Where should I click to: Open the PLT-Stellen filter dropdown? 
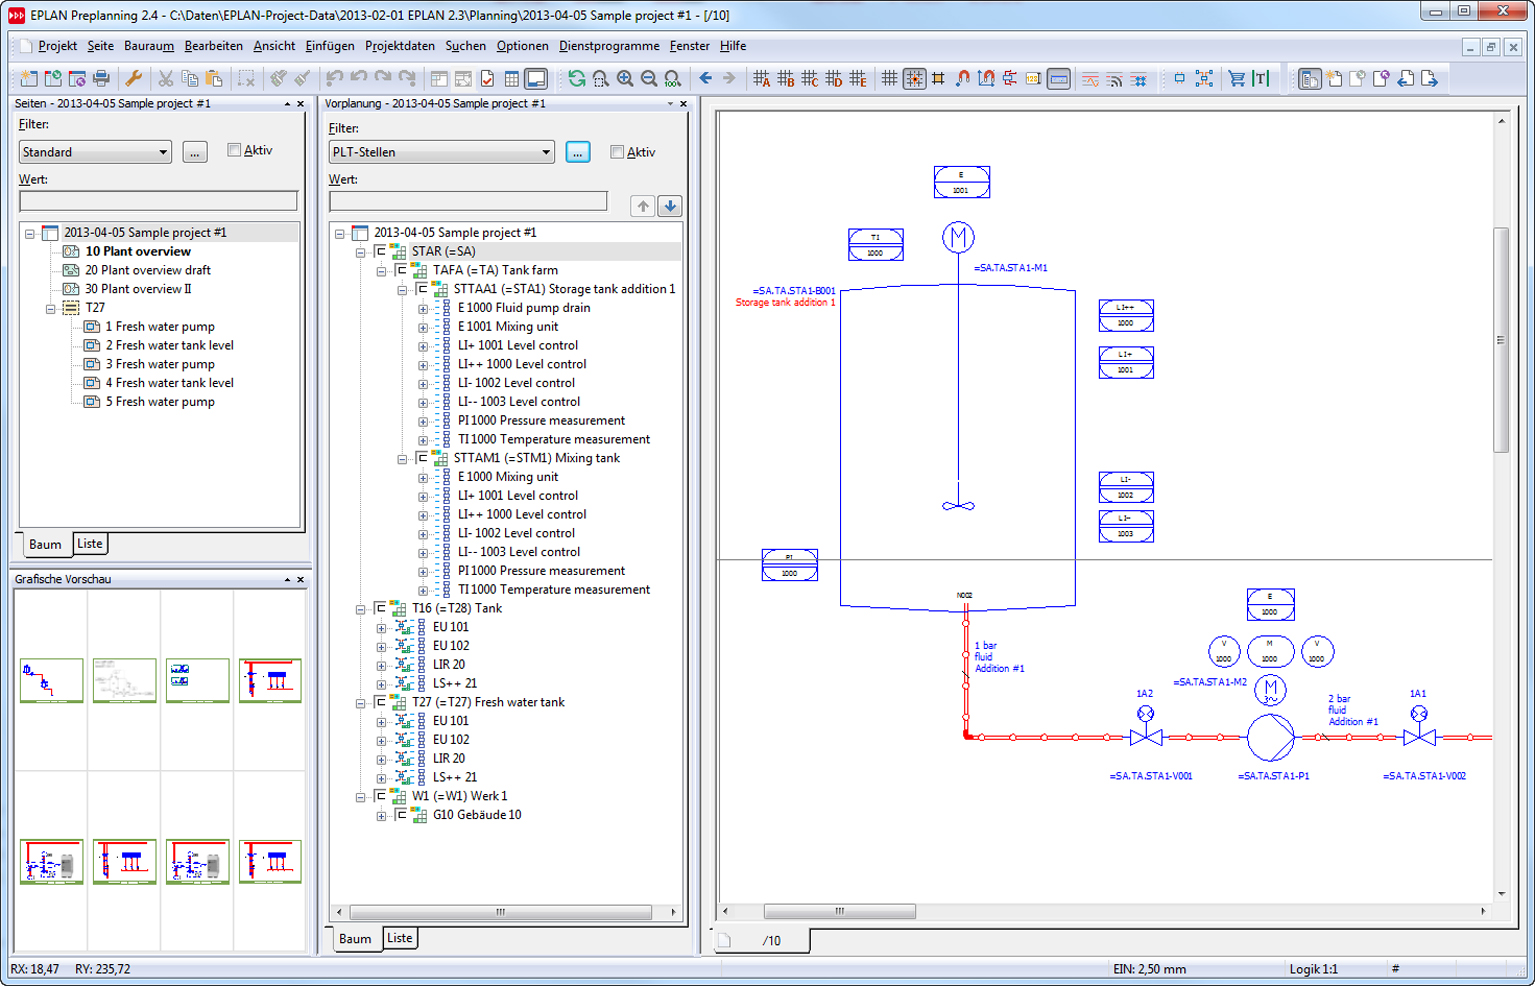pos(546,152)
